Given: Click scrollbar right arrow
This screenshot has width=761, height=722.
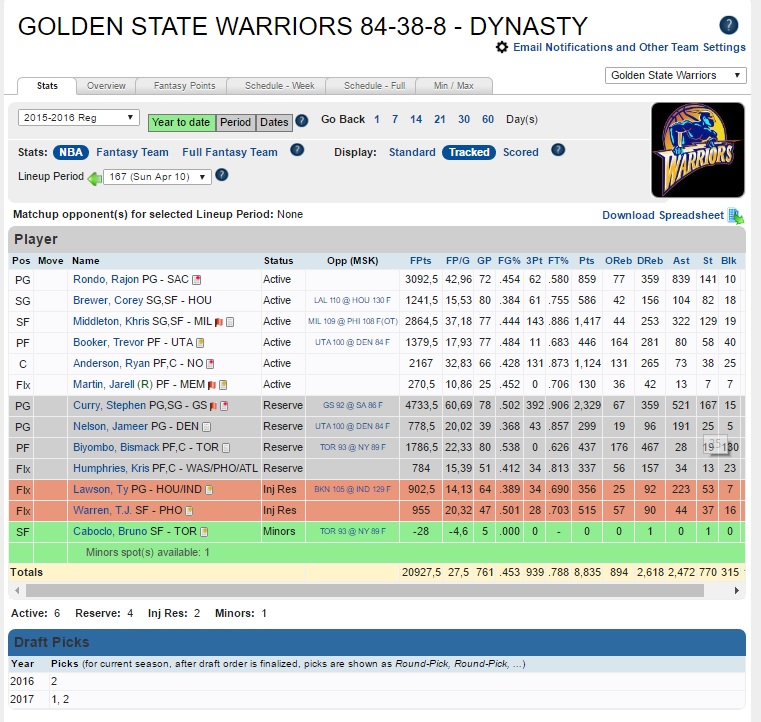Looking at the screenshot, I should tap(737, 591).
